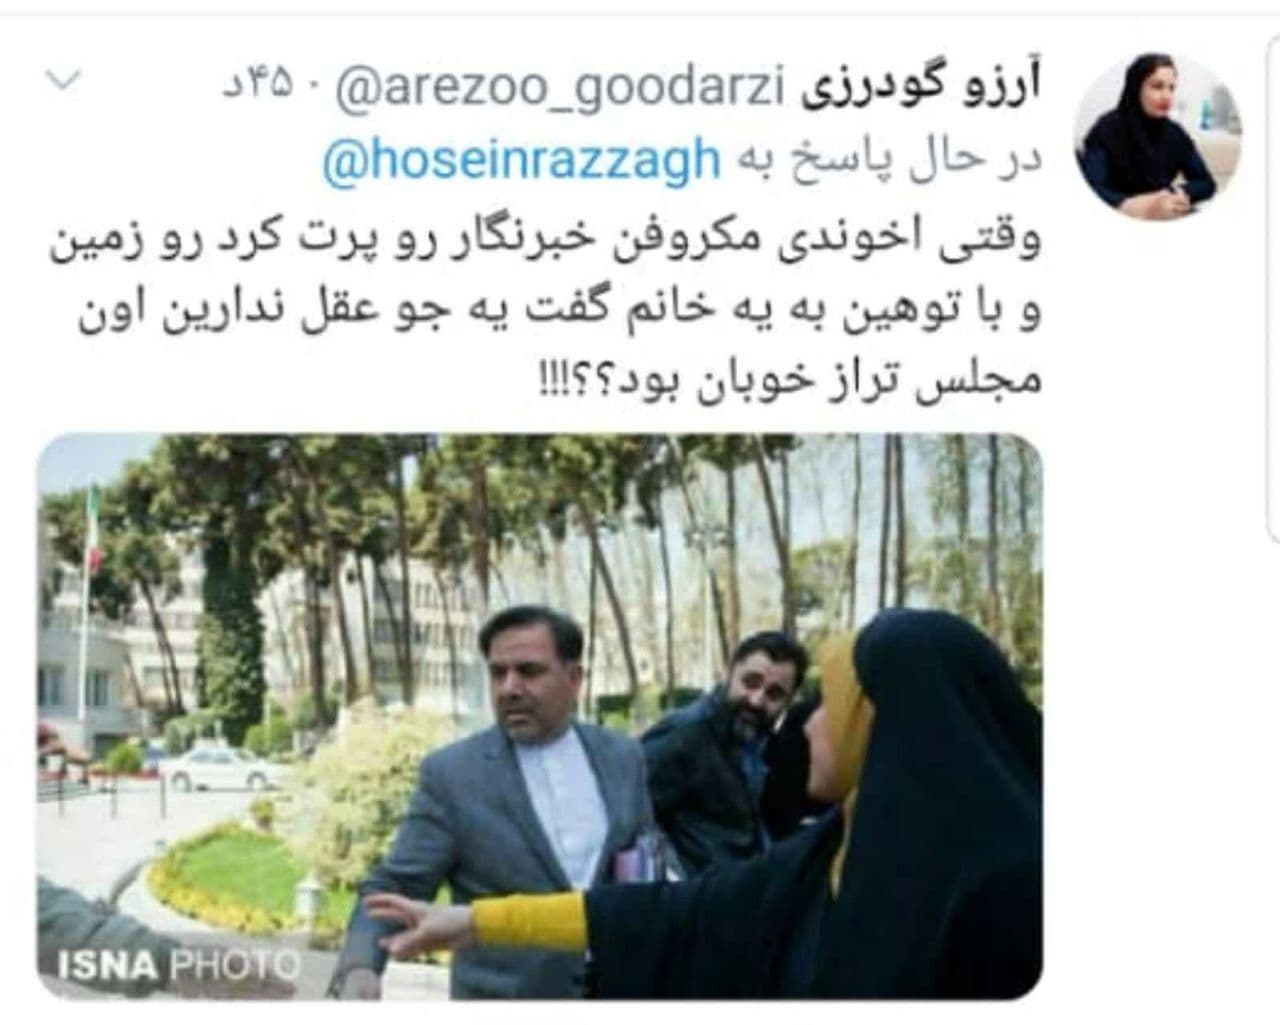1280x1025 pixels.
Task: Open the @hoseinrazzagh mention
Action: 520,160
